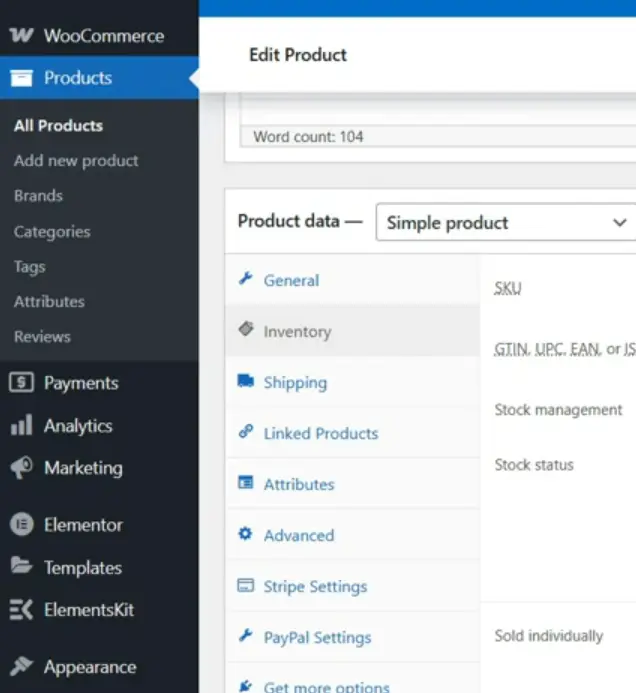Click the Linked Products chain icon
Viewport: 636px width, 693px height.
[246, 431]
